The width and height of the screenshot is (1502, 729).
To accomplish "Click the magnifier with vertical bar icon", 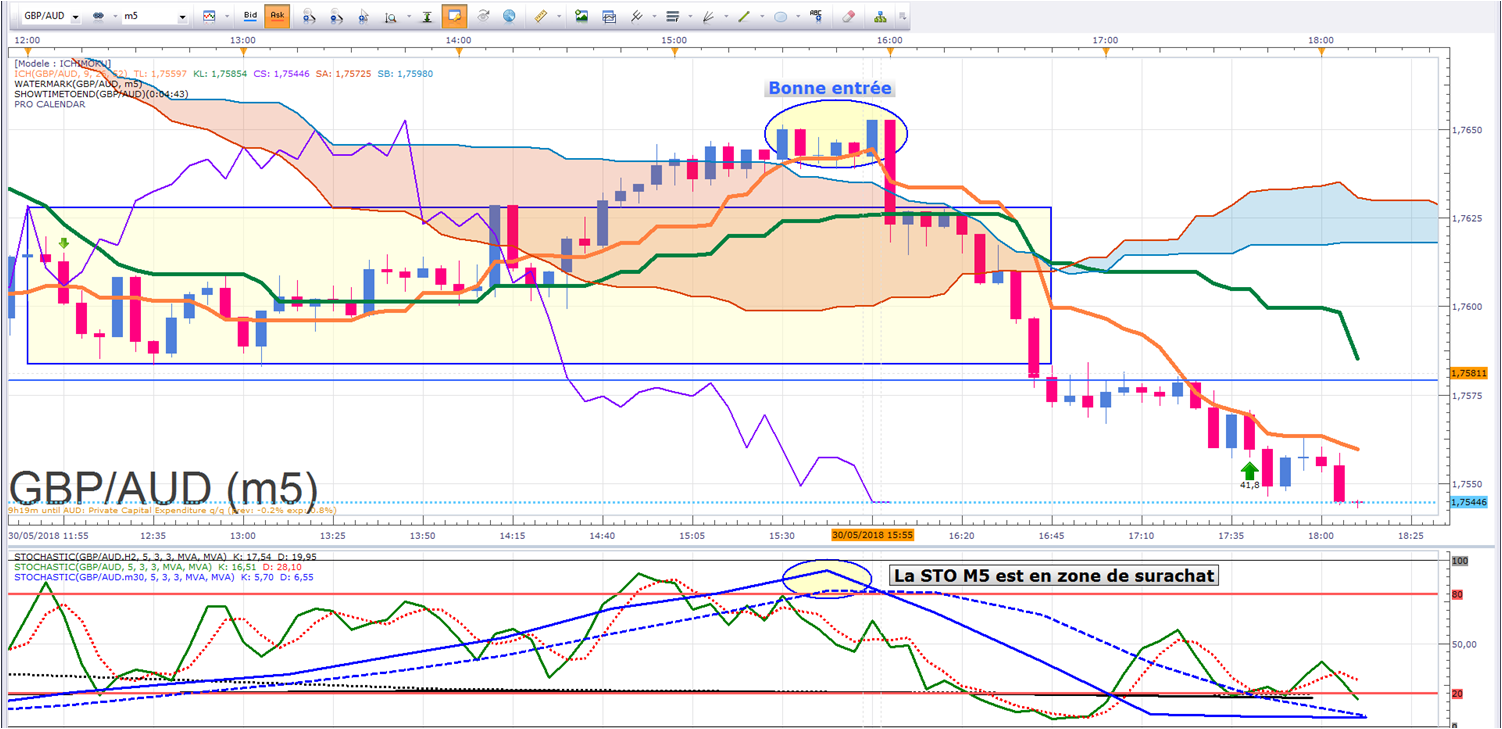I will tap(390, 17).
